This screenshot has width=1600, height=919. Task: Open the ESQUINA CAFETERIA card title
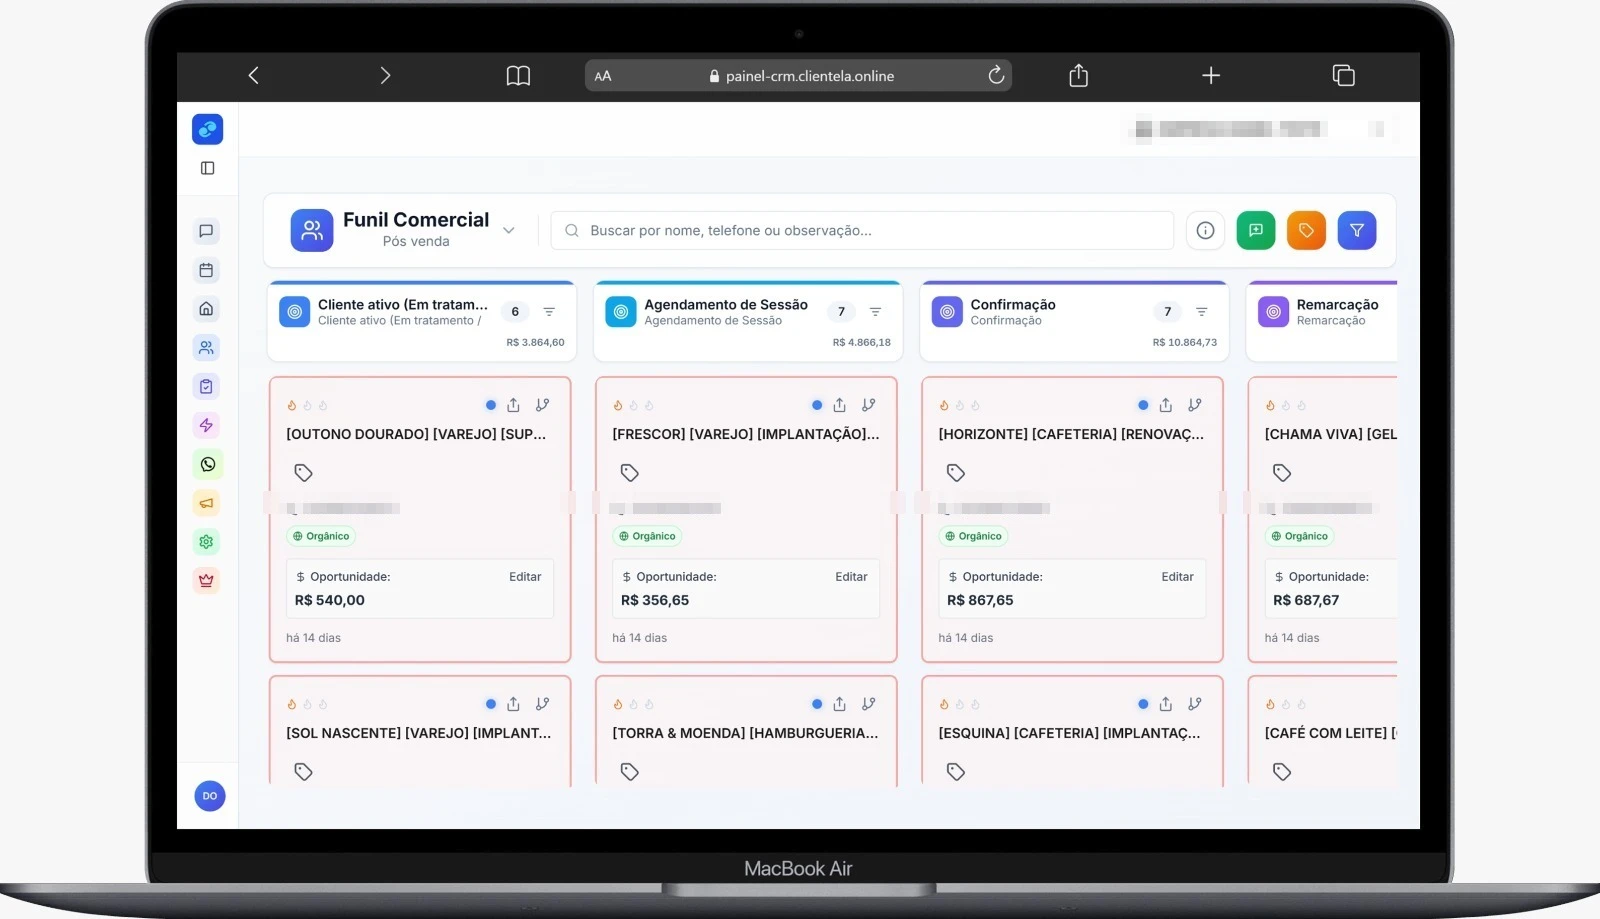pos(1069,733)
